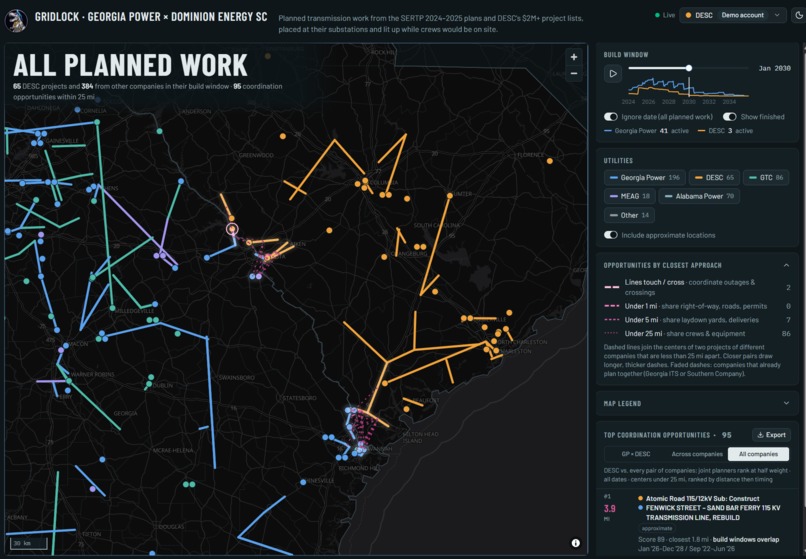The height and width of the screenshot is (559, 806).
Task: Toggle Alabama Power 70 utility filter
Action: pyautogui.click(x=699, y=196)
